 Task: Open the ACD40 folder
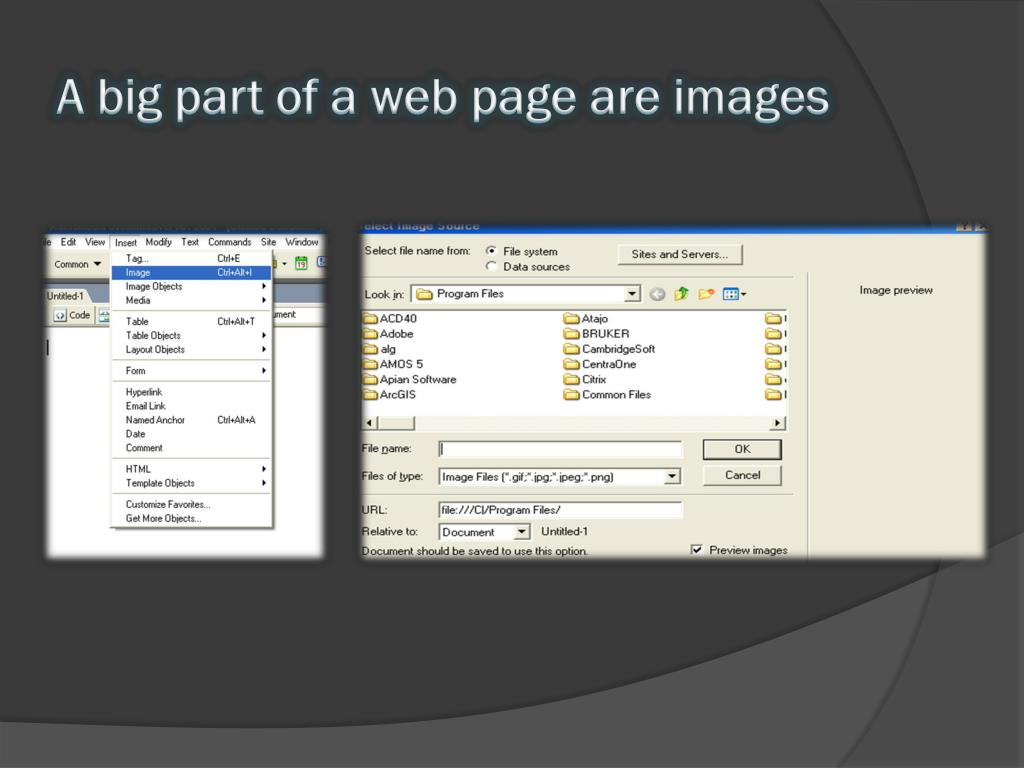(x=390, y=319)
